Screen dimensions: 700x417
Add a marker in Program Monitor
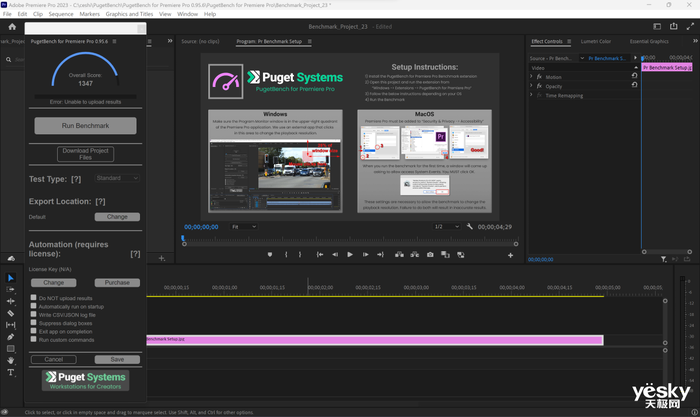pyautogui.click(x=270, y=254)
